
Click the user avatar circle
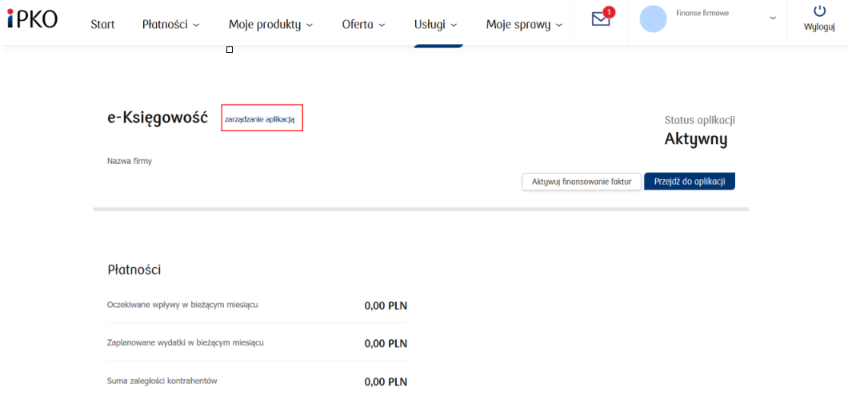pyautogui.click(x=653, y=19)
